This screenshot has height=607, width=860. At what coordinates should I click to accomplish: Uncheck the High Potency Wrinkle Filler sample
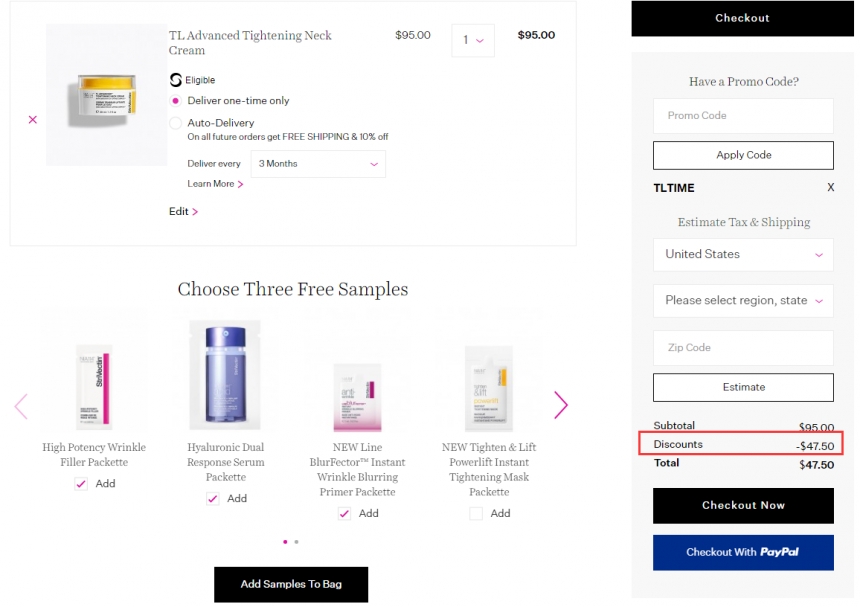tap(81, 483)
